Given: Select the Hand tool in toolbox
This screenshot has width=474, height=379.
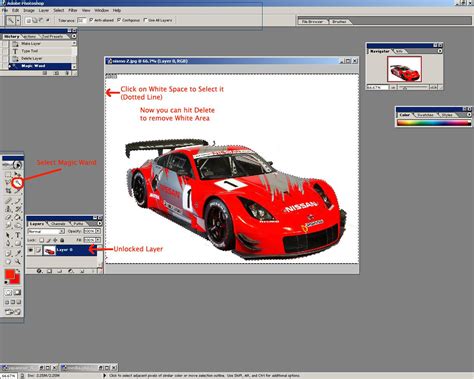Looking at the screenshot, I should pos(8,262).
